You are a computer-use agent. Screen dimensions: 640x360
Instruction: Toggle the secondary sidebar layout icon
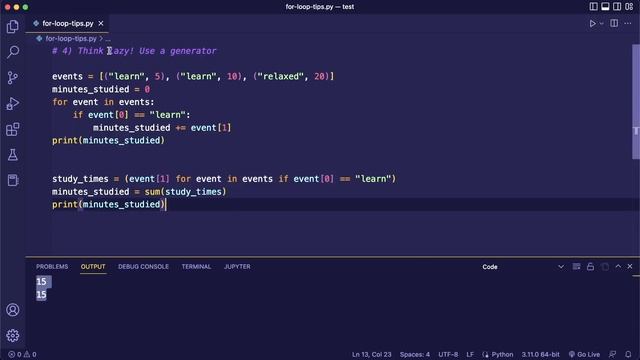point(617,7)
